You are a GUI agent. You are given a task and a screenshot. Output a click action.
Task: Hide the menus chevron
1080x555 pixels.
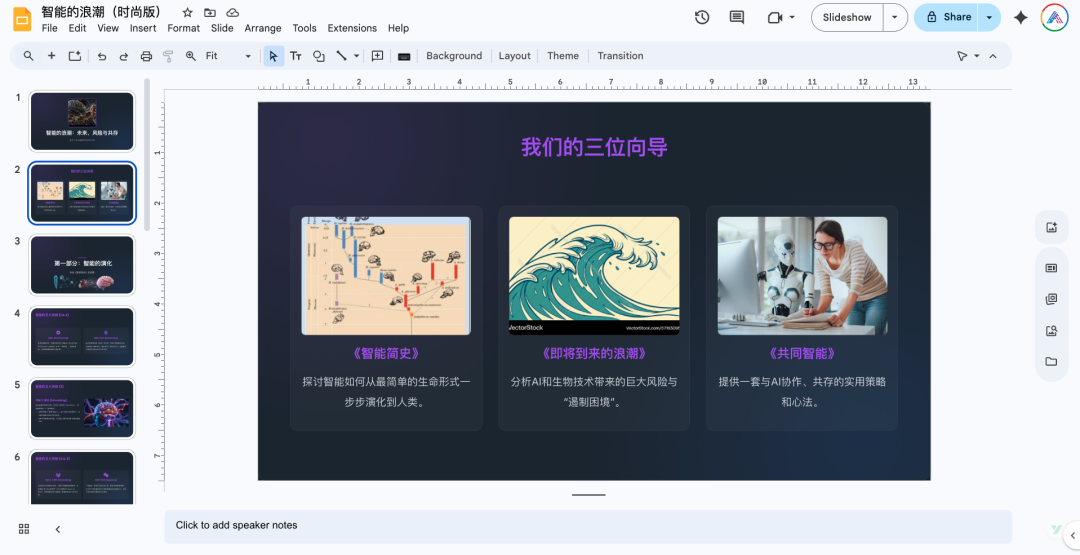(993, 56)
